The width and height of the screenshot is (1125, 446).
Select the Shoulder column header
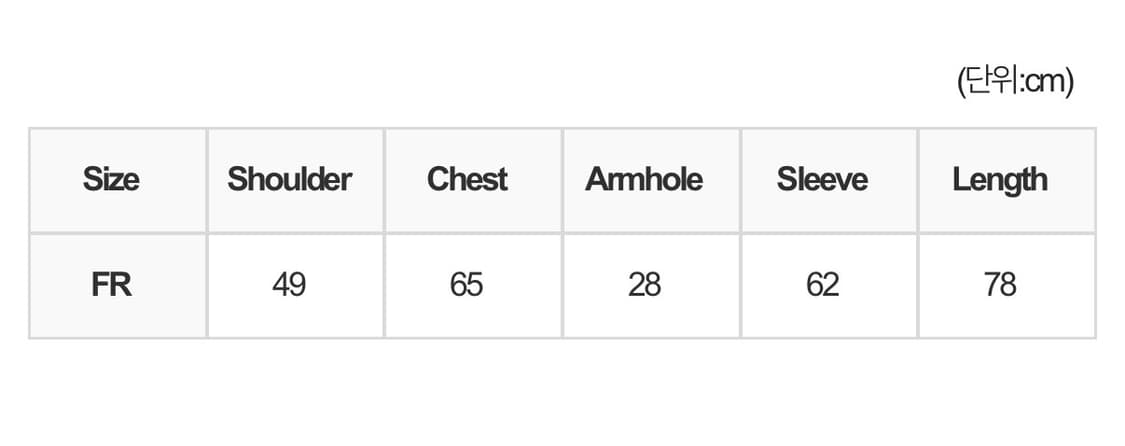pos(289,180)
